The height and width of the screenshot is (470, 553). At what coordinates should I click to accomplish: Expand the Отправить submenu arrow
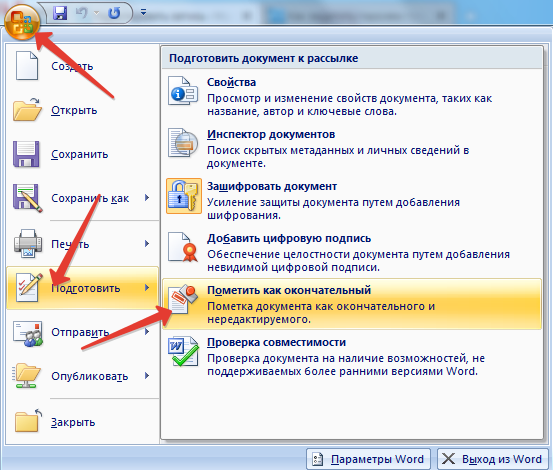pyautogui.click(x=147, y=332)
